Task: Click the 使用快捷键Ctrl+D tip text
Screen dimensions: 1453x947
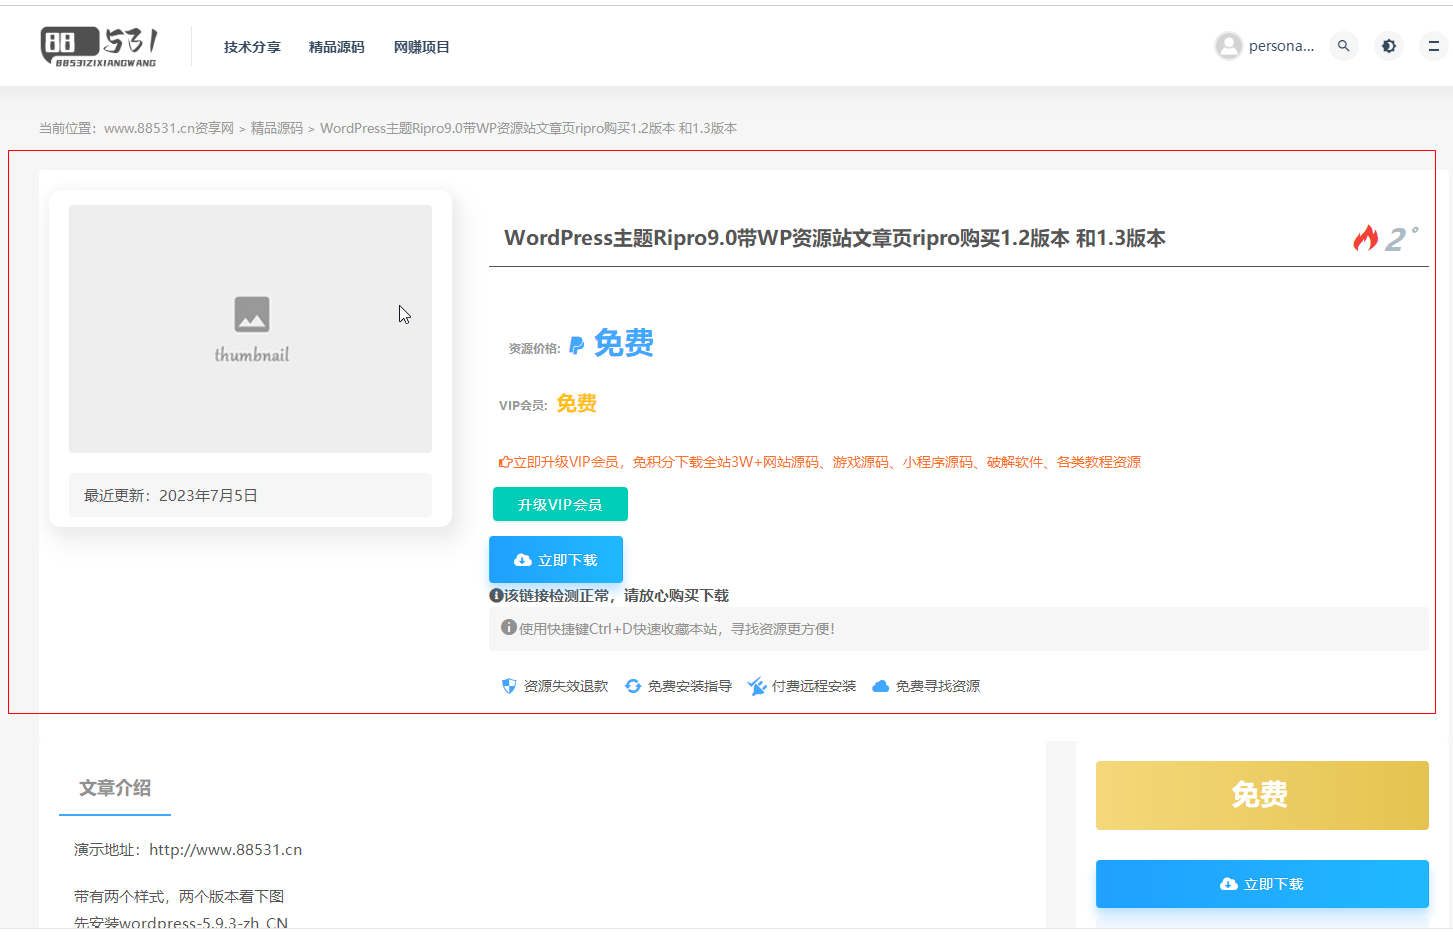Action: (x=677, y=629)
